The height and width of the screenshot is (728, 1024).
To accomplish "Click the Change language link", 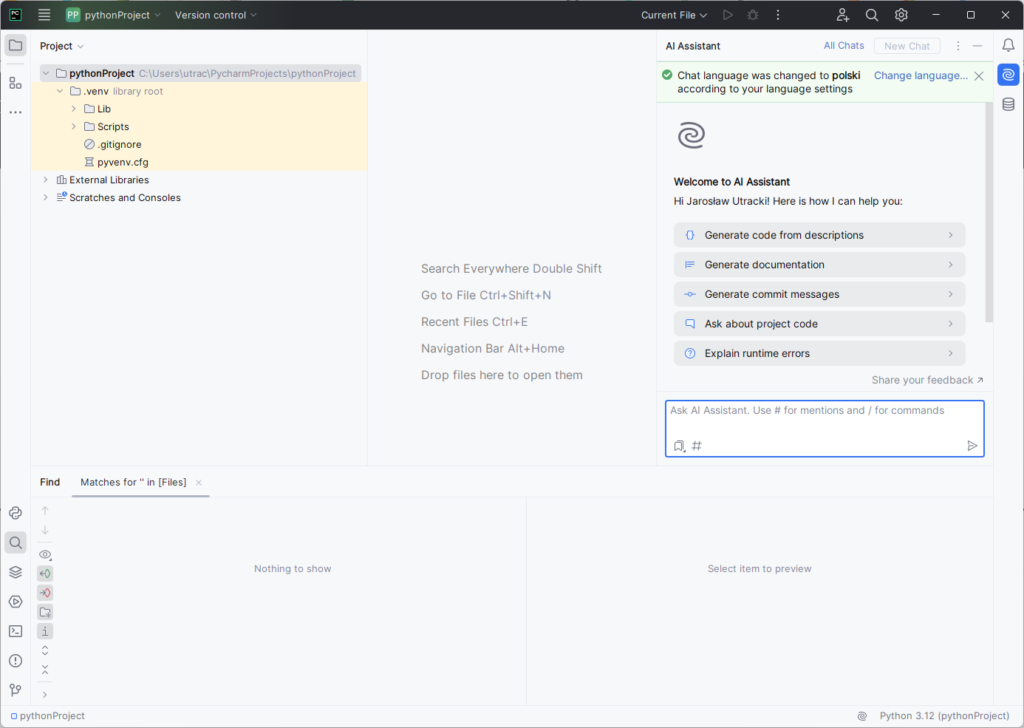I will [920, 75].
